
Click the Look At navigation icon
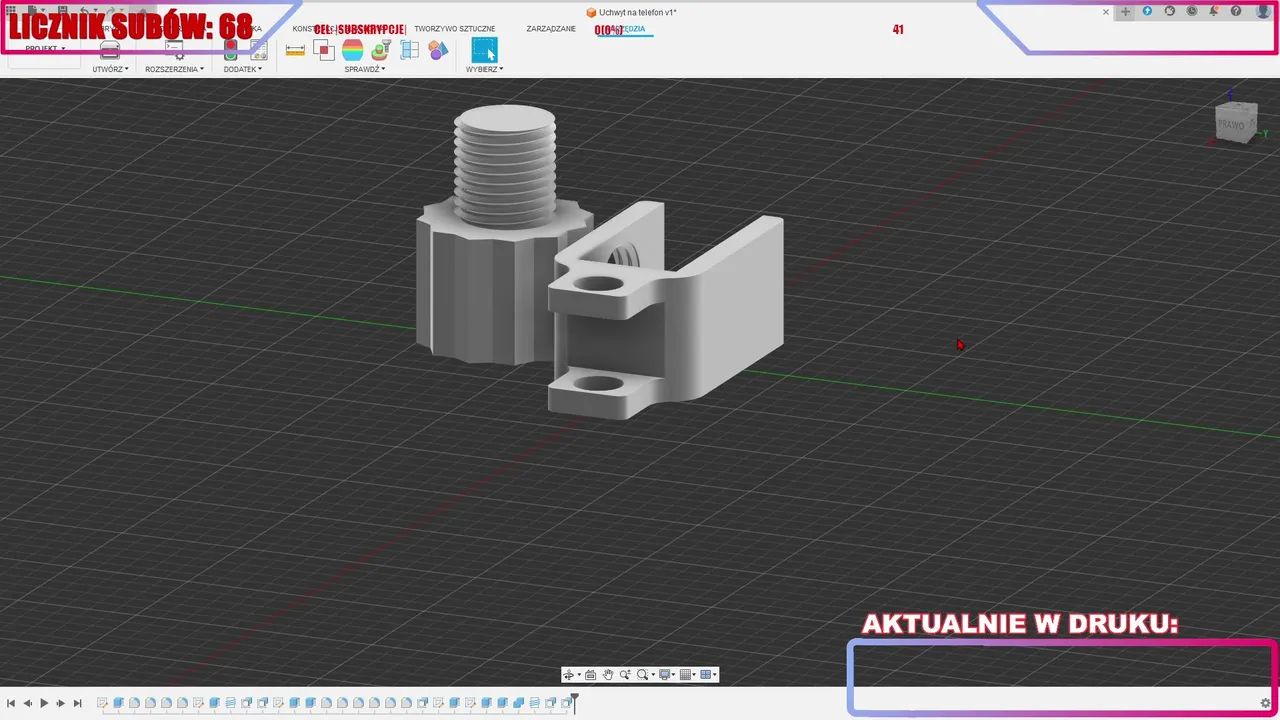(590, 675)
